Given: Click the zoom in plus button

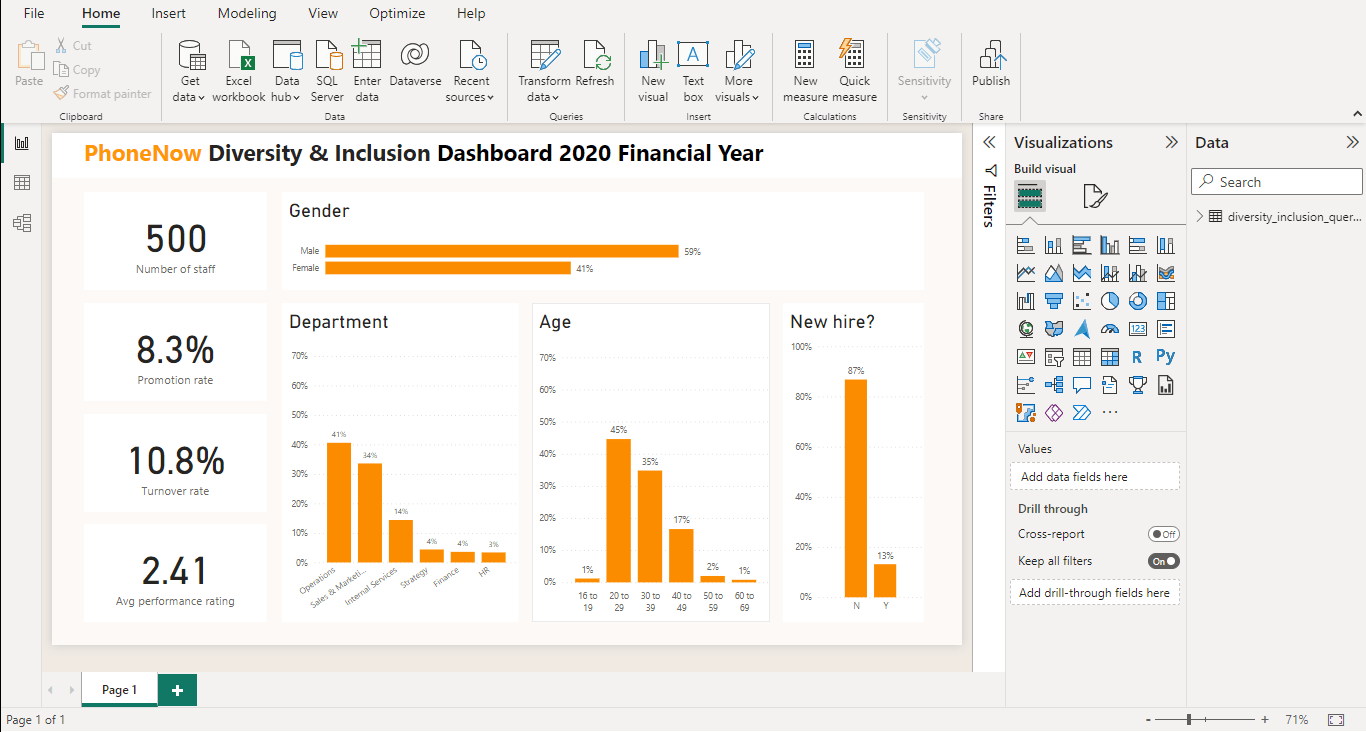Looking at the screenshot, I should coord(1265,719).
